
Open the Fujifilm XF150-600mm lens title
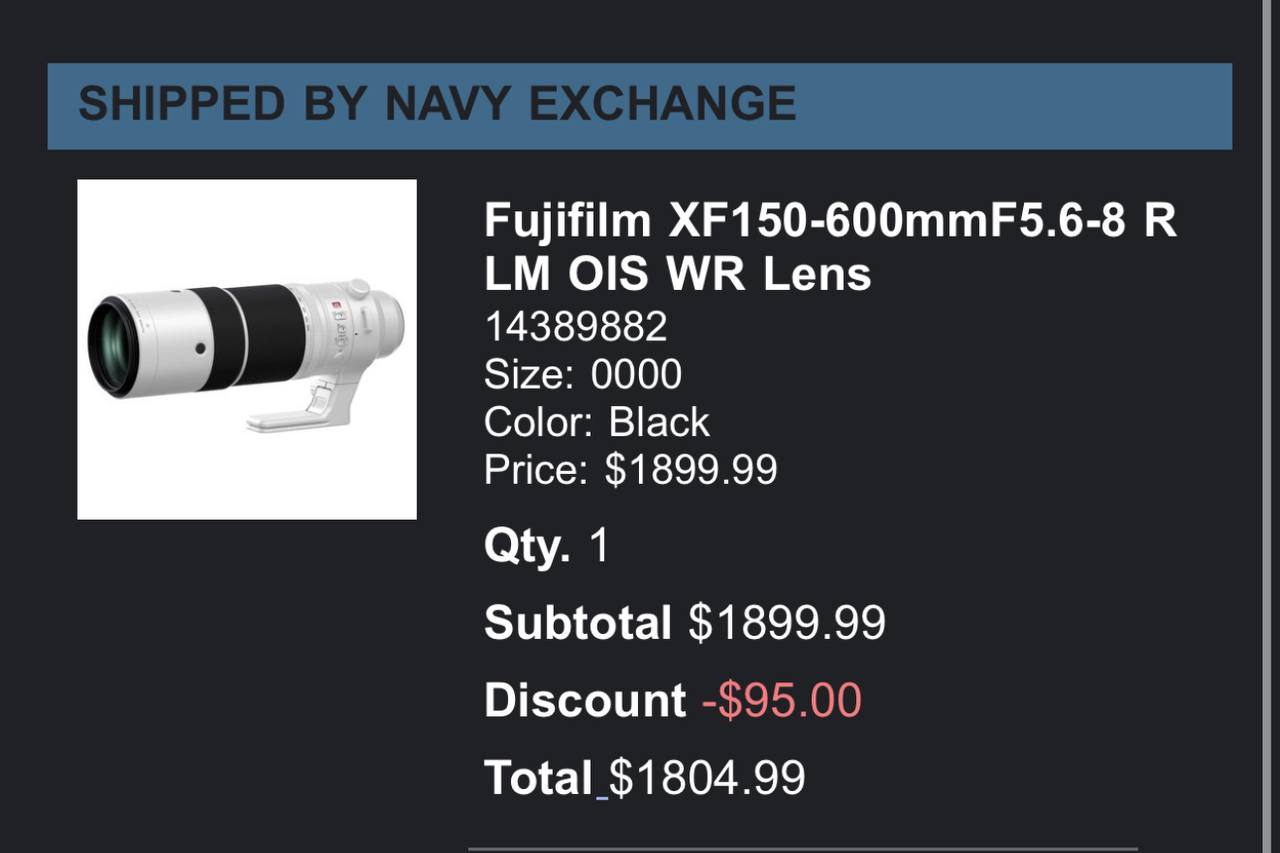829,246
